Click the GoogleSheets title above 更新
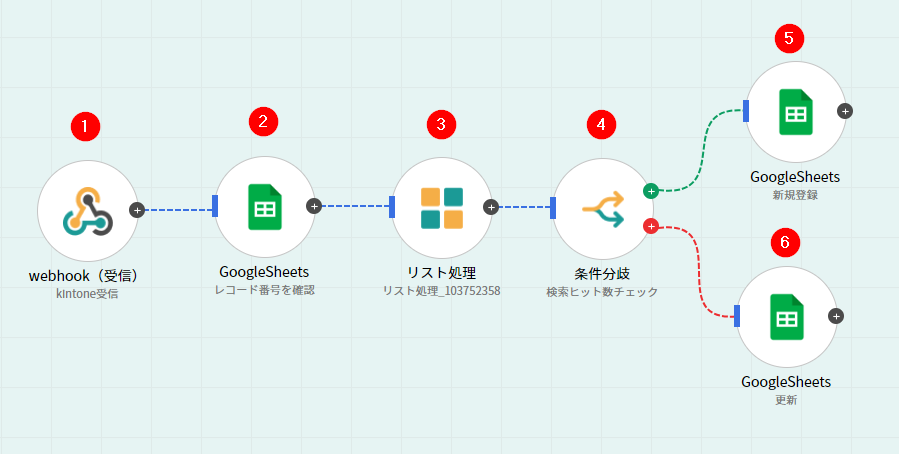This screenshot has width=899, height=454. (x=786, y=382)
